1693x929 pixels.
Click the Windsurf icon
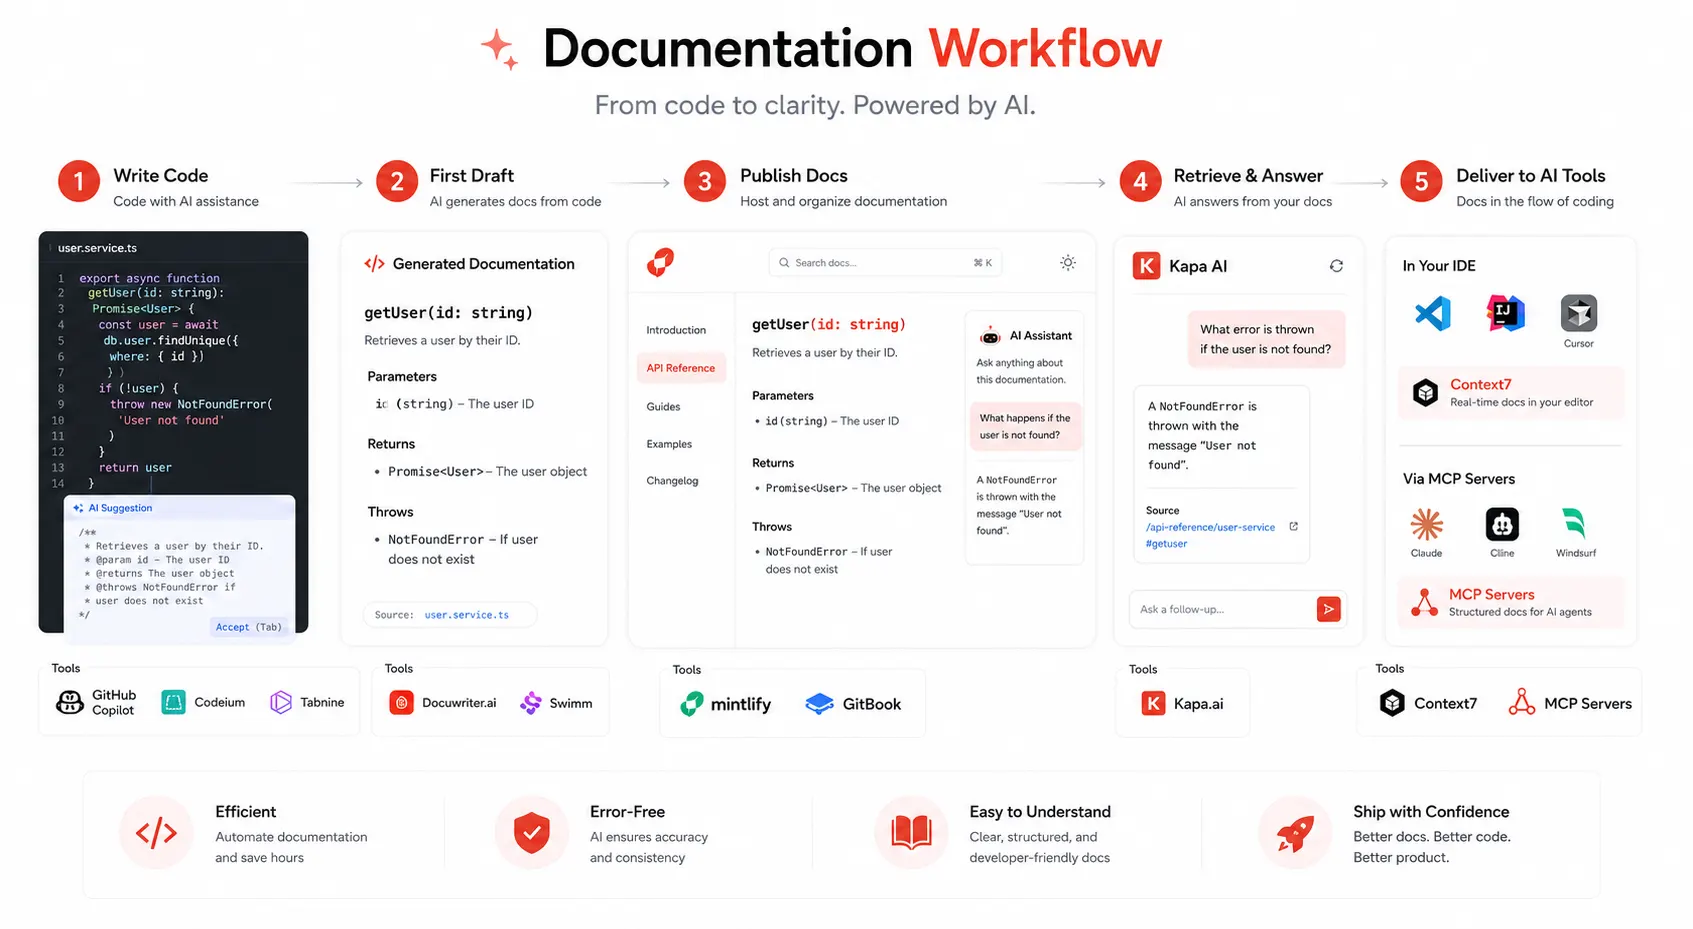click(1575, 524)
